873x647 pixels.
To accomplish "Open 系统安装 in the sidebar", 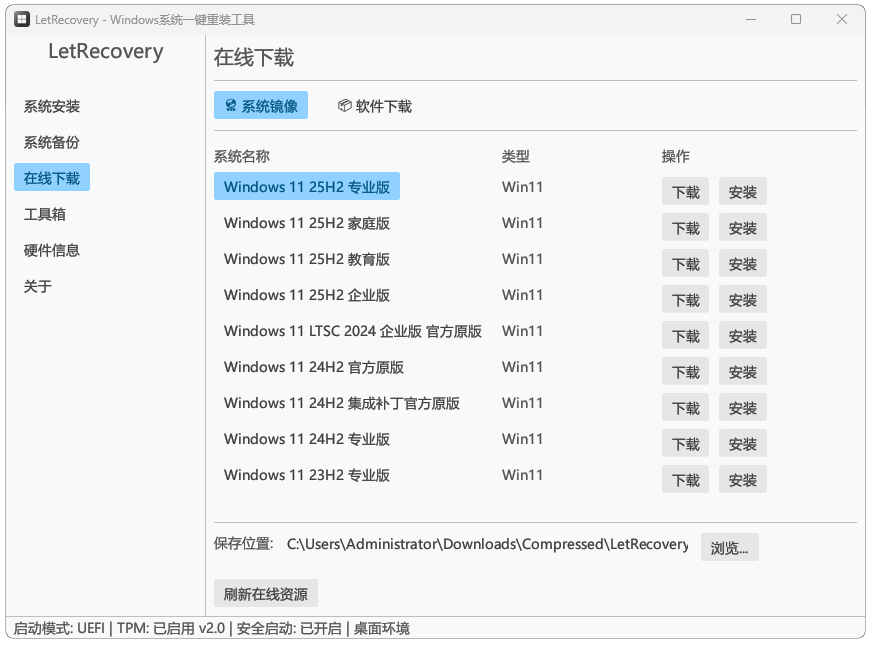I will (52, 106).
